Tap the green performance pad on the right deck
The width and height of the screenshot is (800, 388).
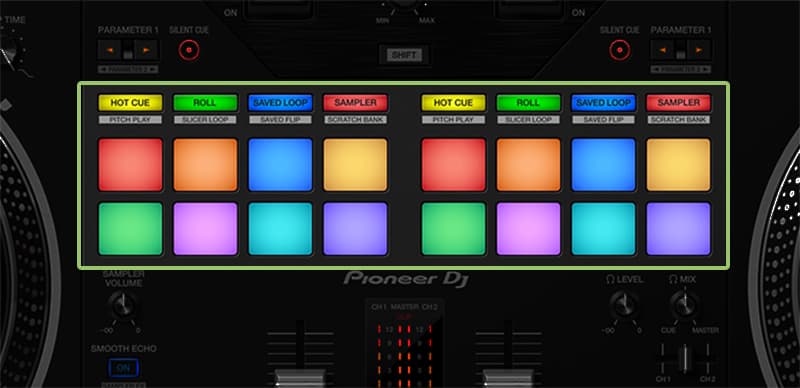(x=454, y=229)
